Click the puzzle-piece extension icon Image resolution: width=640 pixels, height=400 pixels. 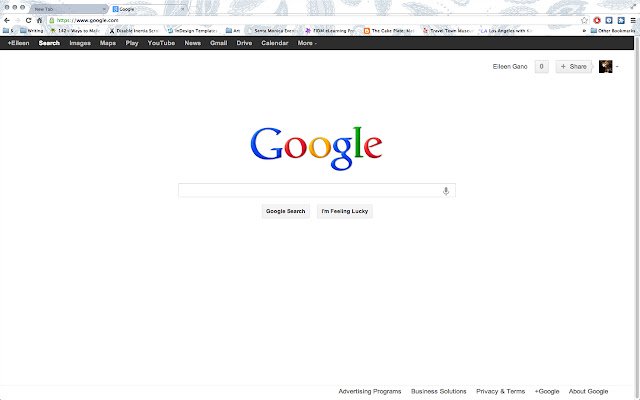[621, 20]
